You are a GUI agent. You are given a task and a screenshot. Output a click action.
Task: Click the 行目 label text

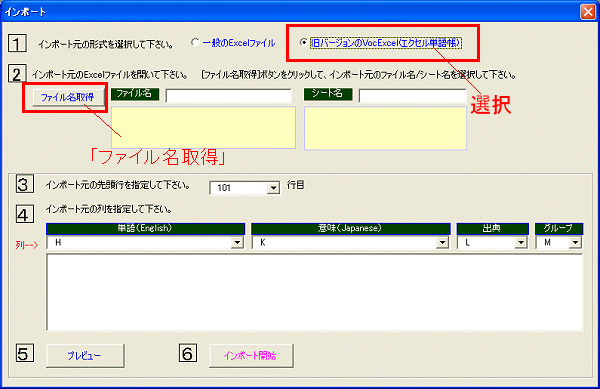coord(295,186)
